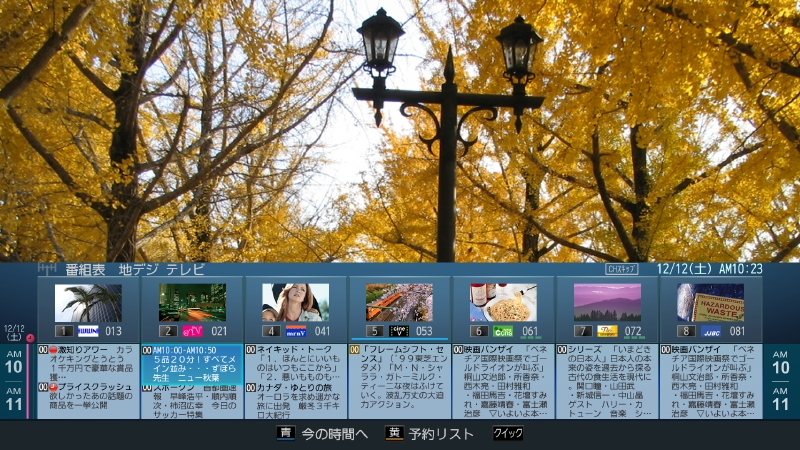800x450 pixels.
Task: Click the 061 channel number text
Action: 530,331
